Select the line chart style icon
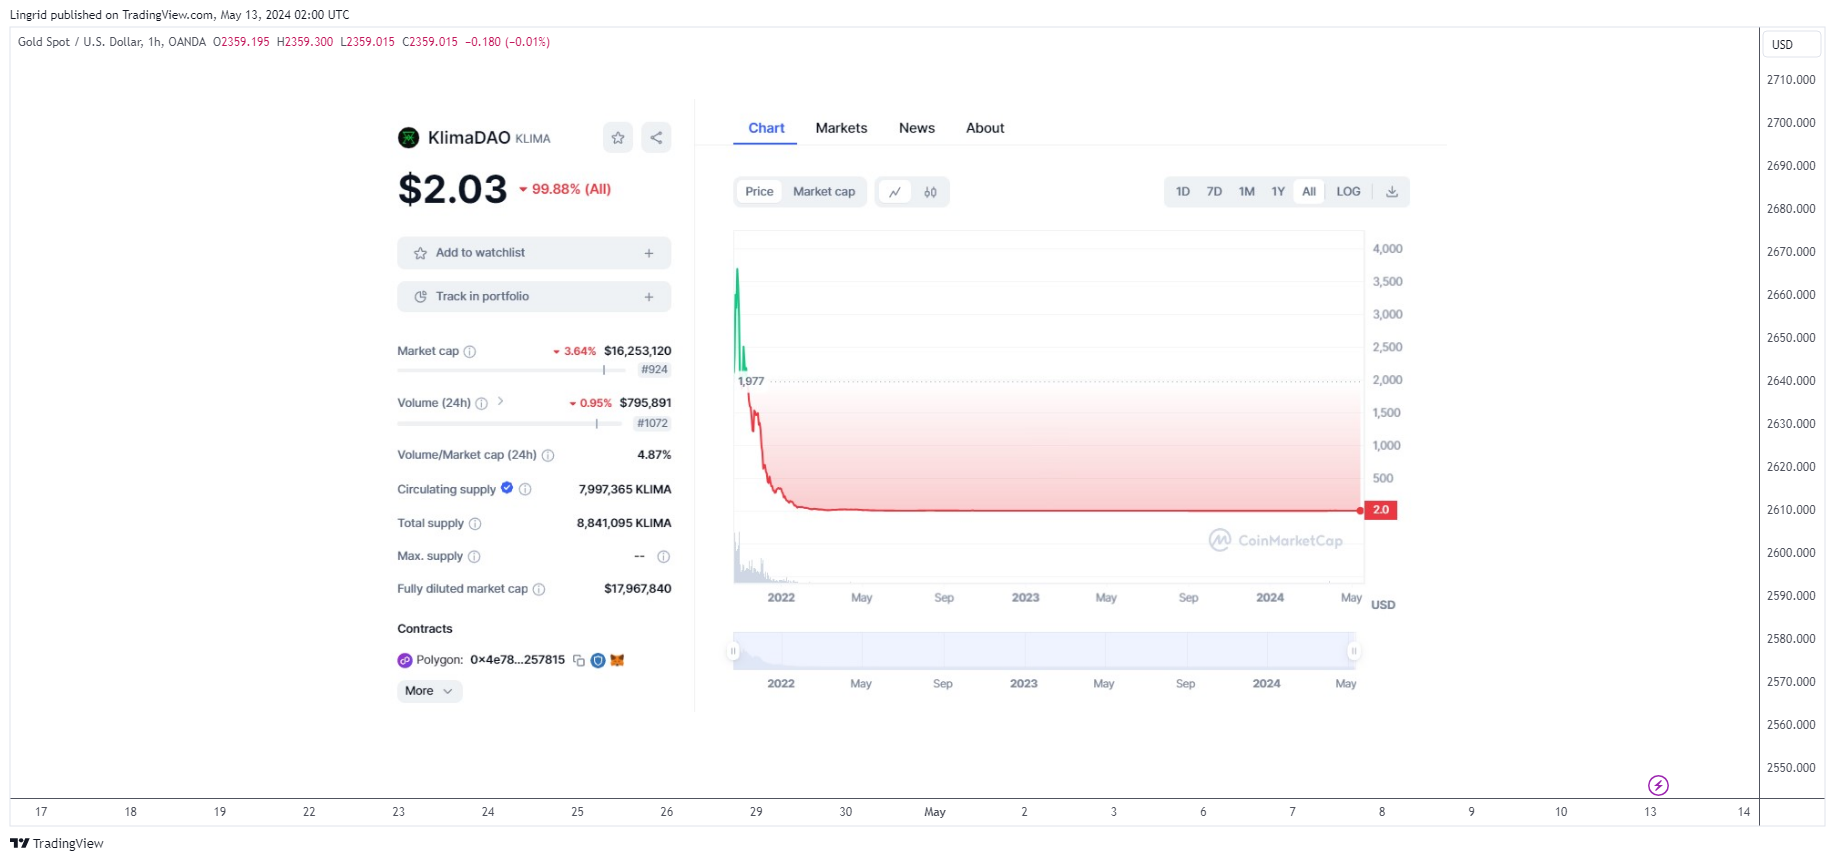The width and height of the screenshot is (1835, 861). [x=895, y=192]
